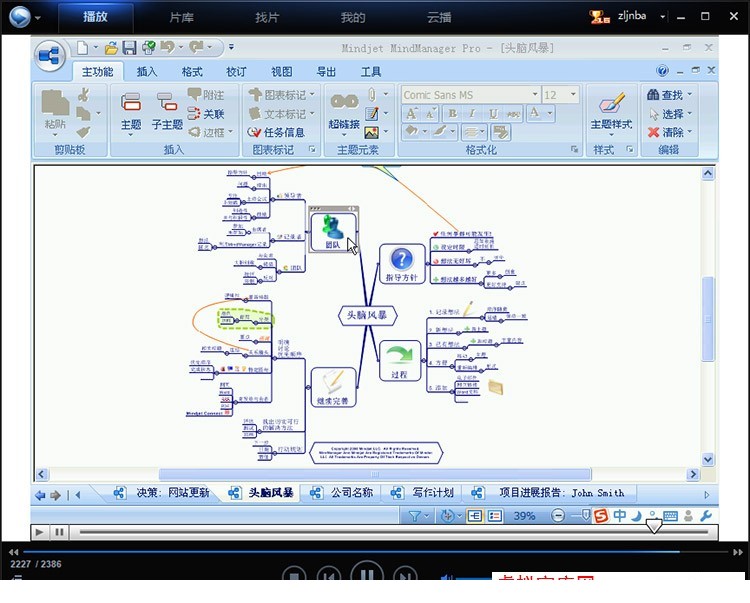Click the insert image icon
The image size is (750, 603).
point(372,132)
